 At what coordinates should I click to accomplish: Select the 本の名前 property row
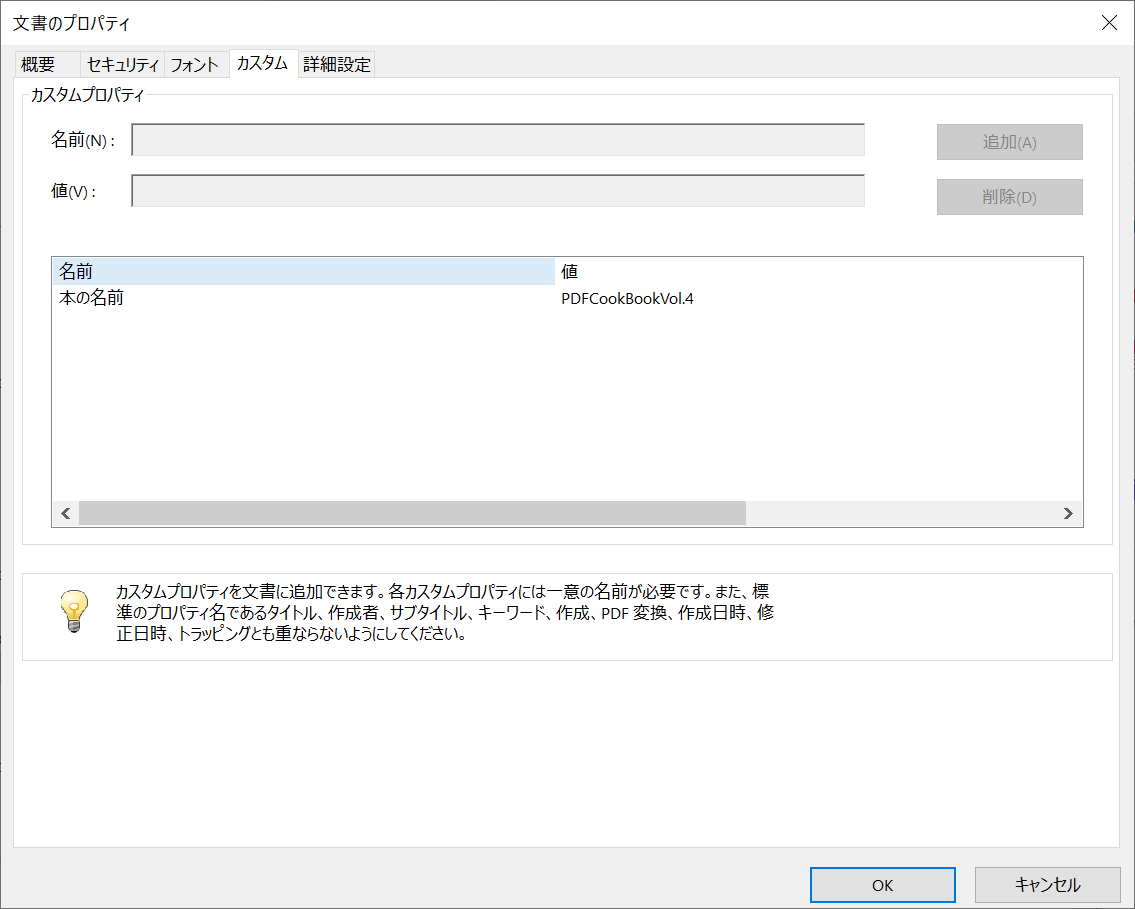[92, 298]
